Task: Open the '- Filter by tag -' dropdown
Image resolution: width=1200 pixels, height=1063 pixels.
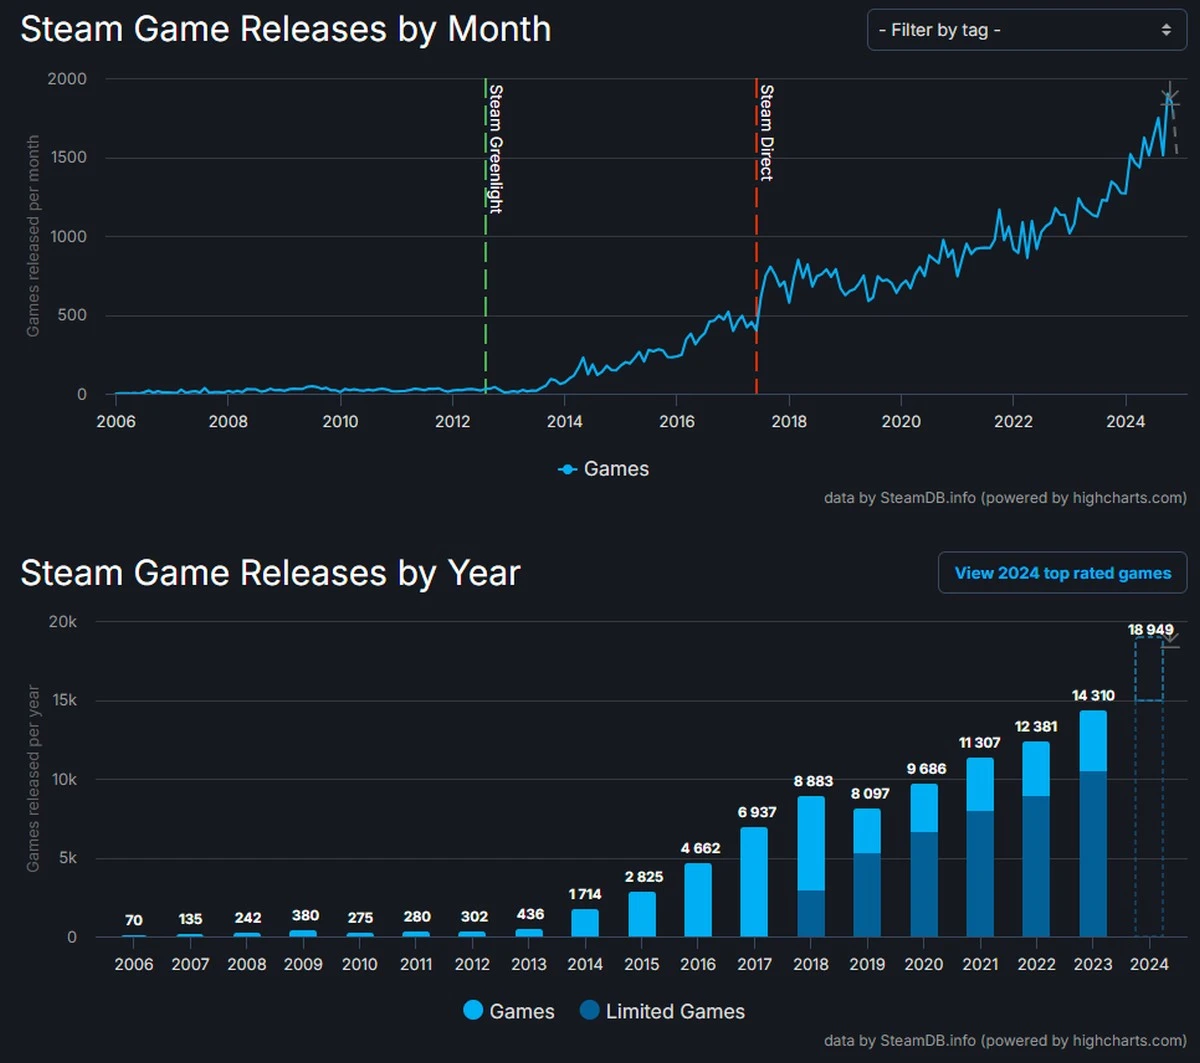Action: [x=1025, y=30]
